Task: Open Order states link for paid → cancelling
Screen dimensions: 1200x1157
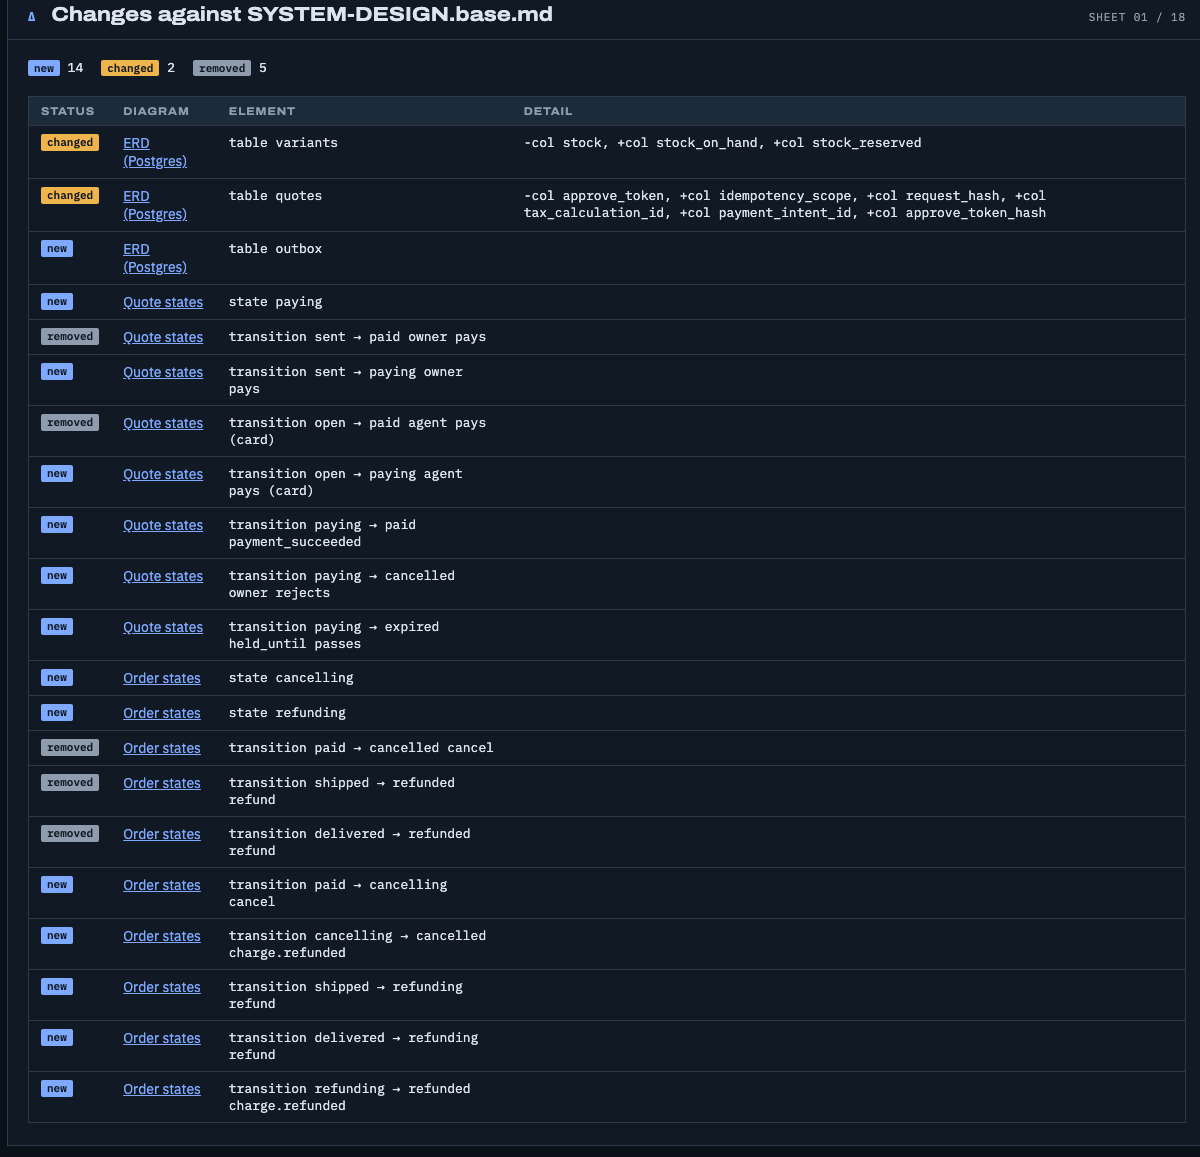Action: tap(162, 885)
